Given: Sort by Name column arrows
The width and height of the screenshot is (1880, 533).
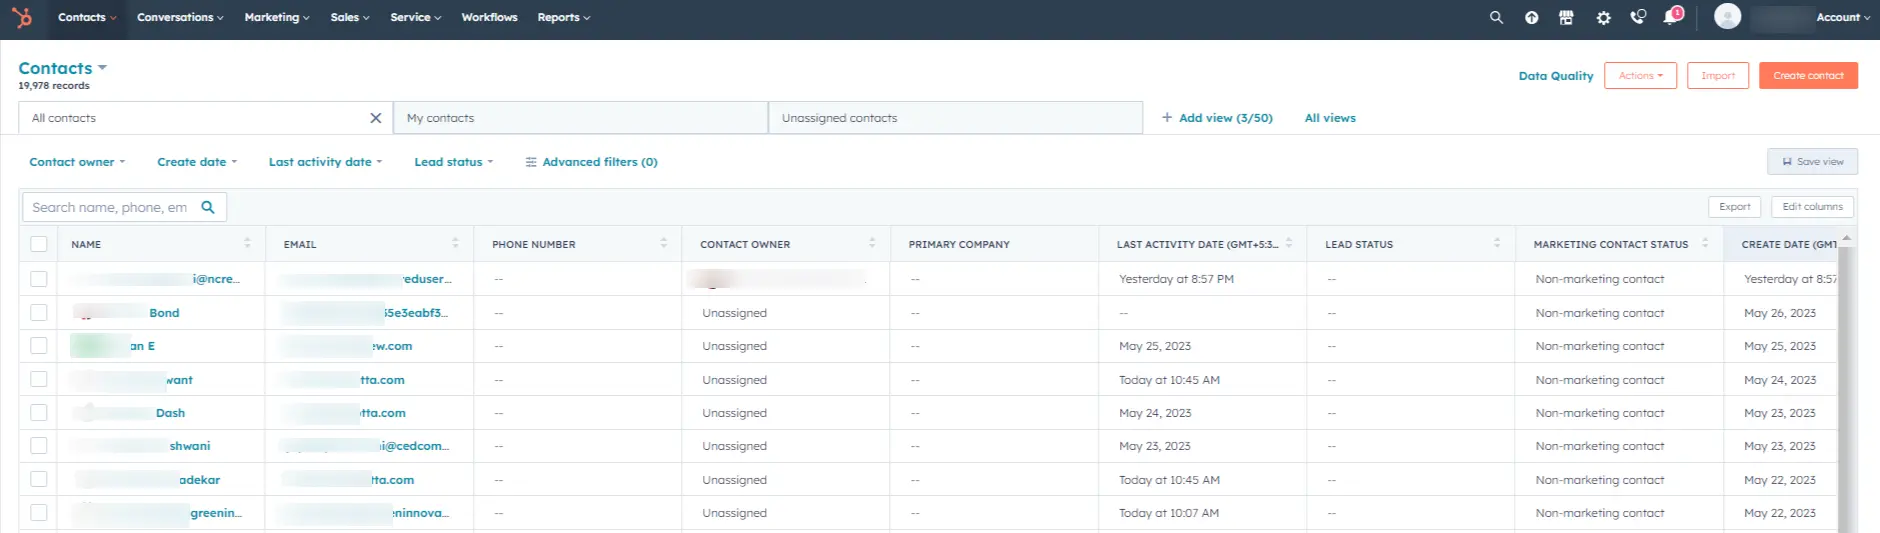Looking at the screenshot, I should (x=247, y=243).
